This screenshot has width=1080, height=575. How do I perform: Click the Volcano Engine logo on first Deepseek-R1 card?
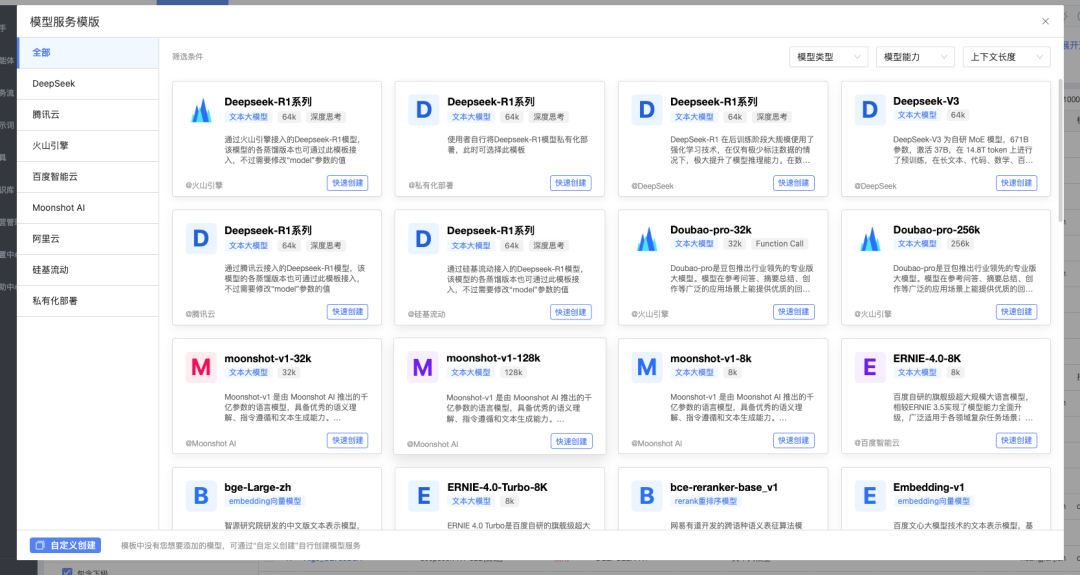[201, 110]
